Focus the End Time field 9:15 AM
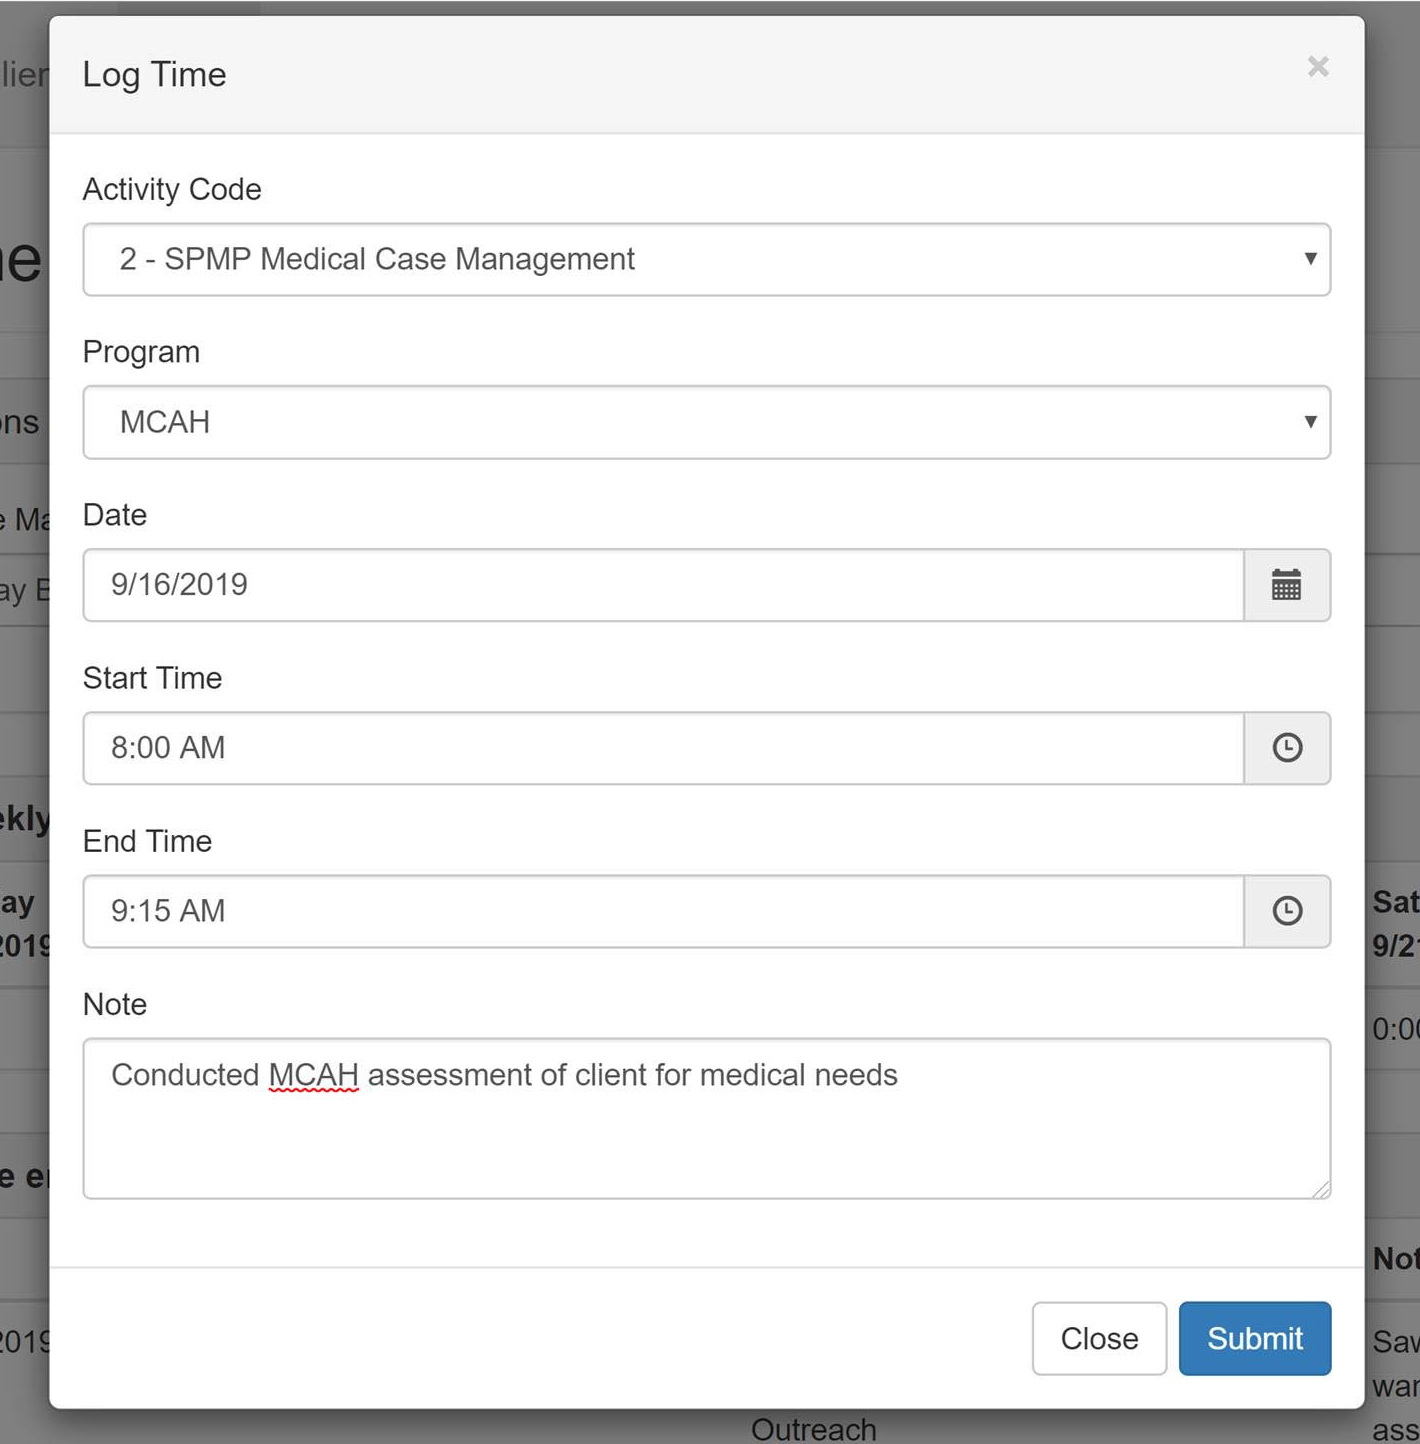The image size is (1420, 1444). [x=662, y=911]
